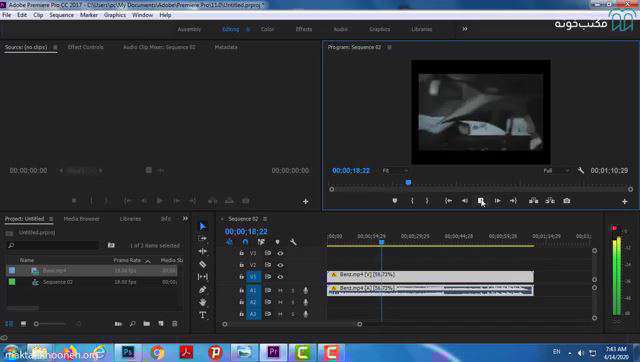Select the Pen tool
Screen dimensions: 640x362
[202, 289]
